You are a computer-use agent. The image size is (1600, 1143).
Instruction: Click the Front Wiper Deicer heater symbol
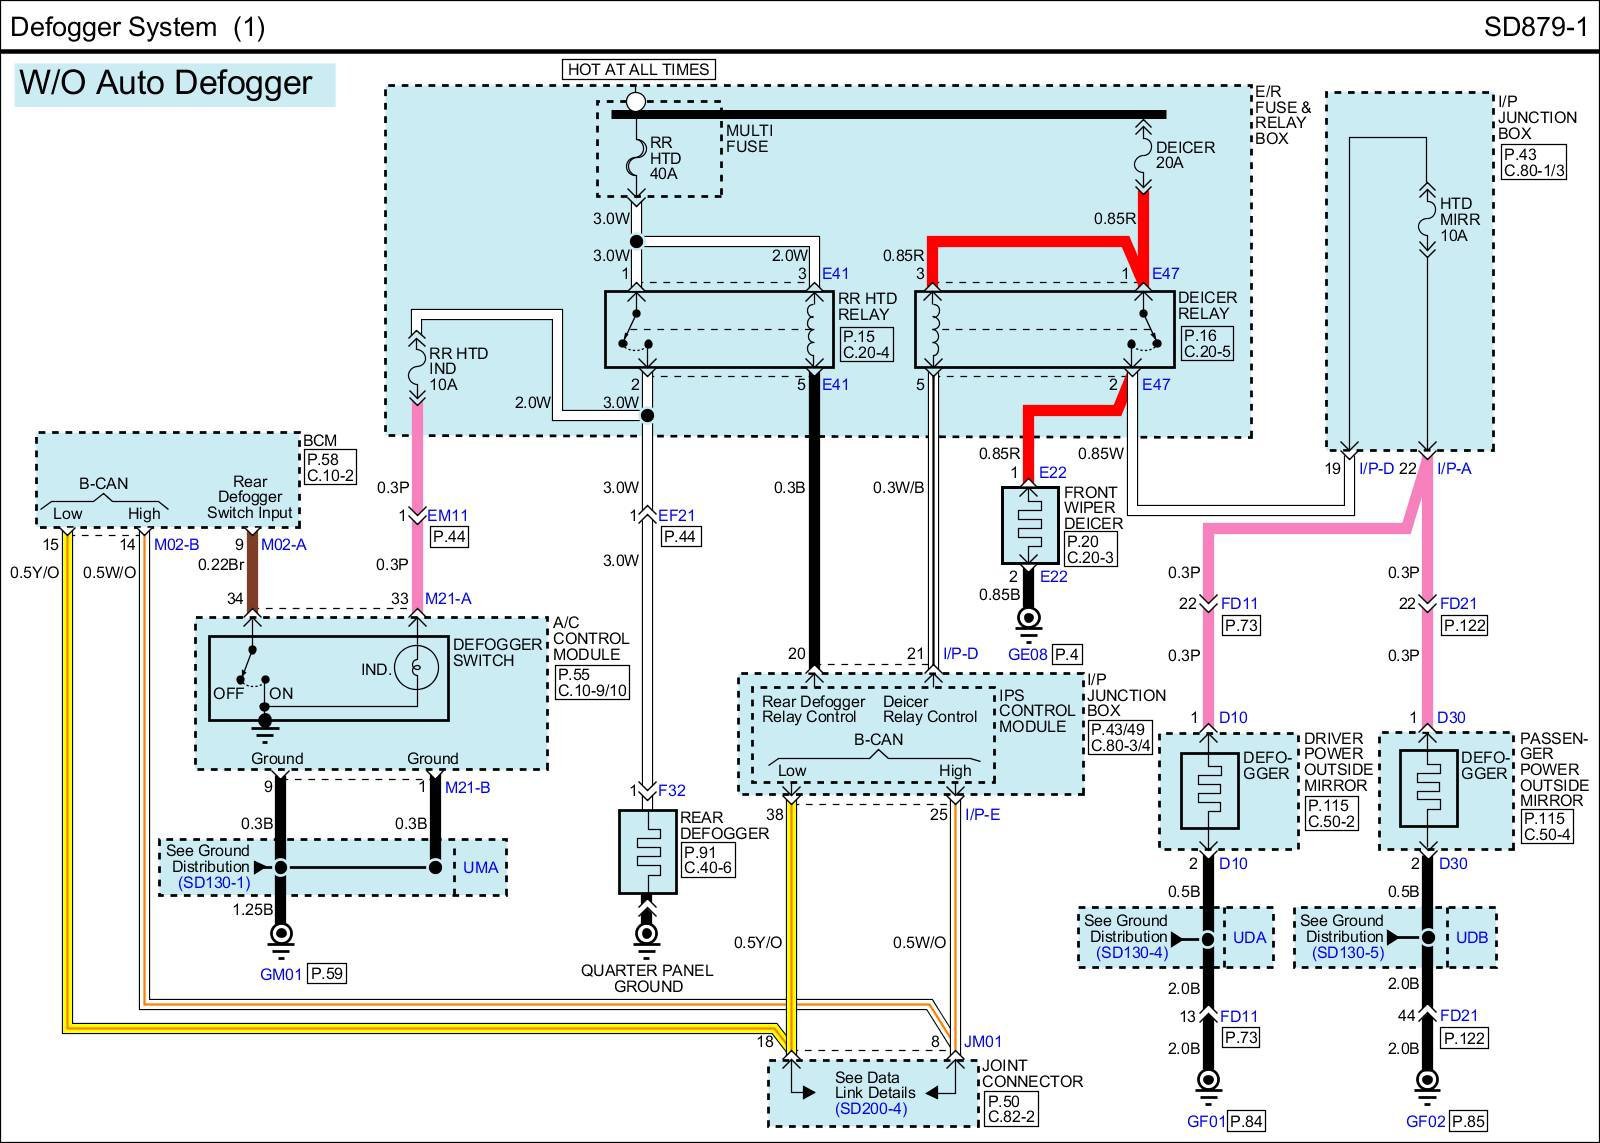click(1029, 526)
